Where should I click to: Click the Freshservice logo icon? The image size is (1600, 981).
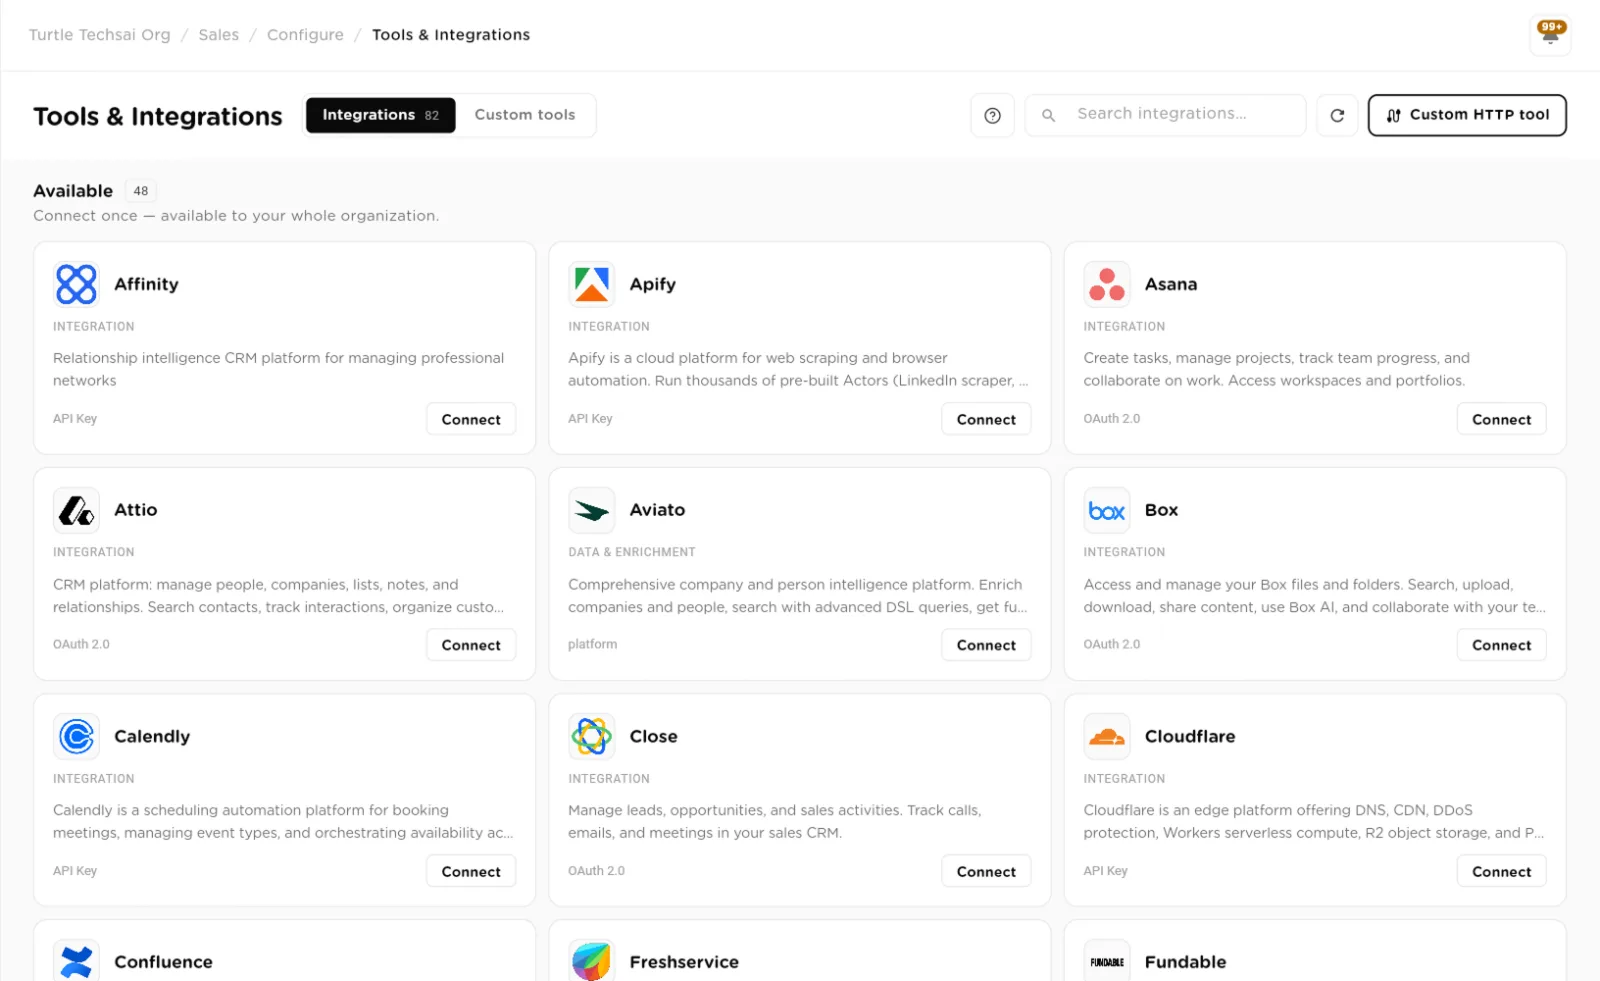tap(591, 961)
